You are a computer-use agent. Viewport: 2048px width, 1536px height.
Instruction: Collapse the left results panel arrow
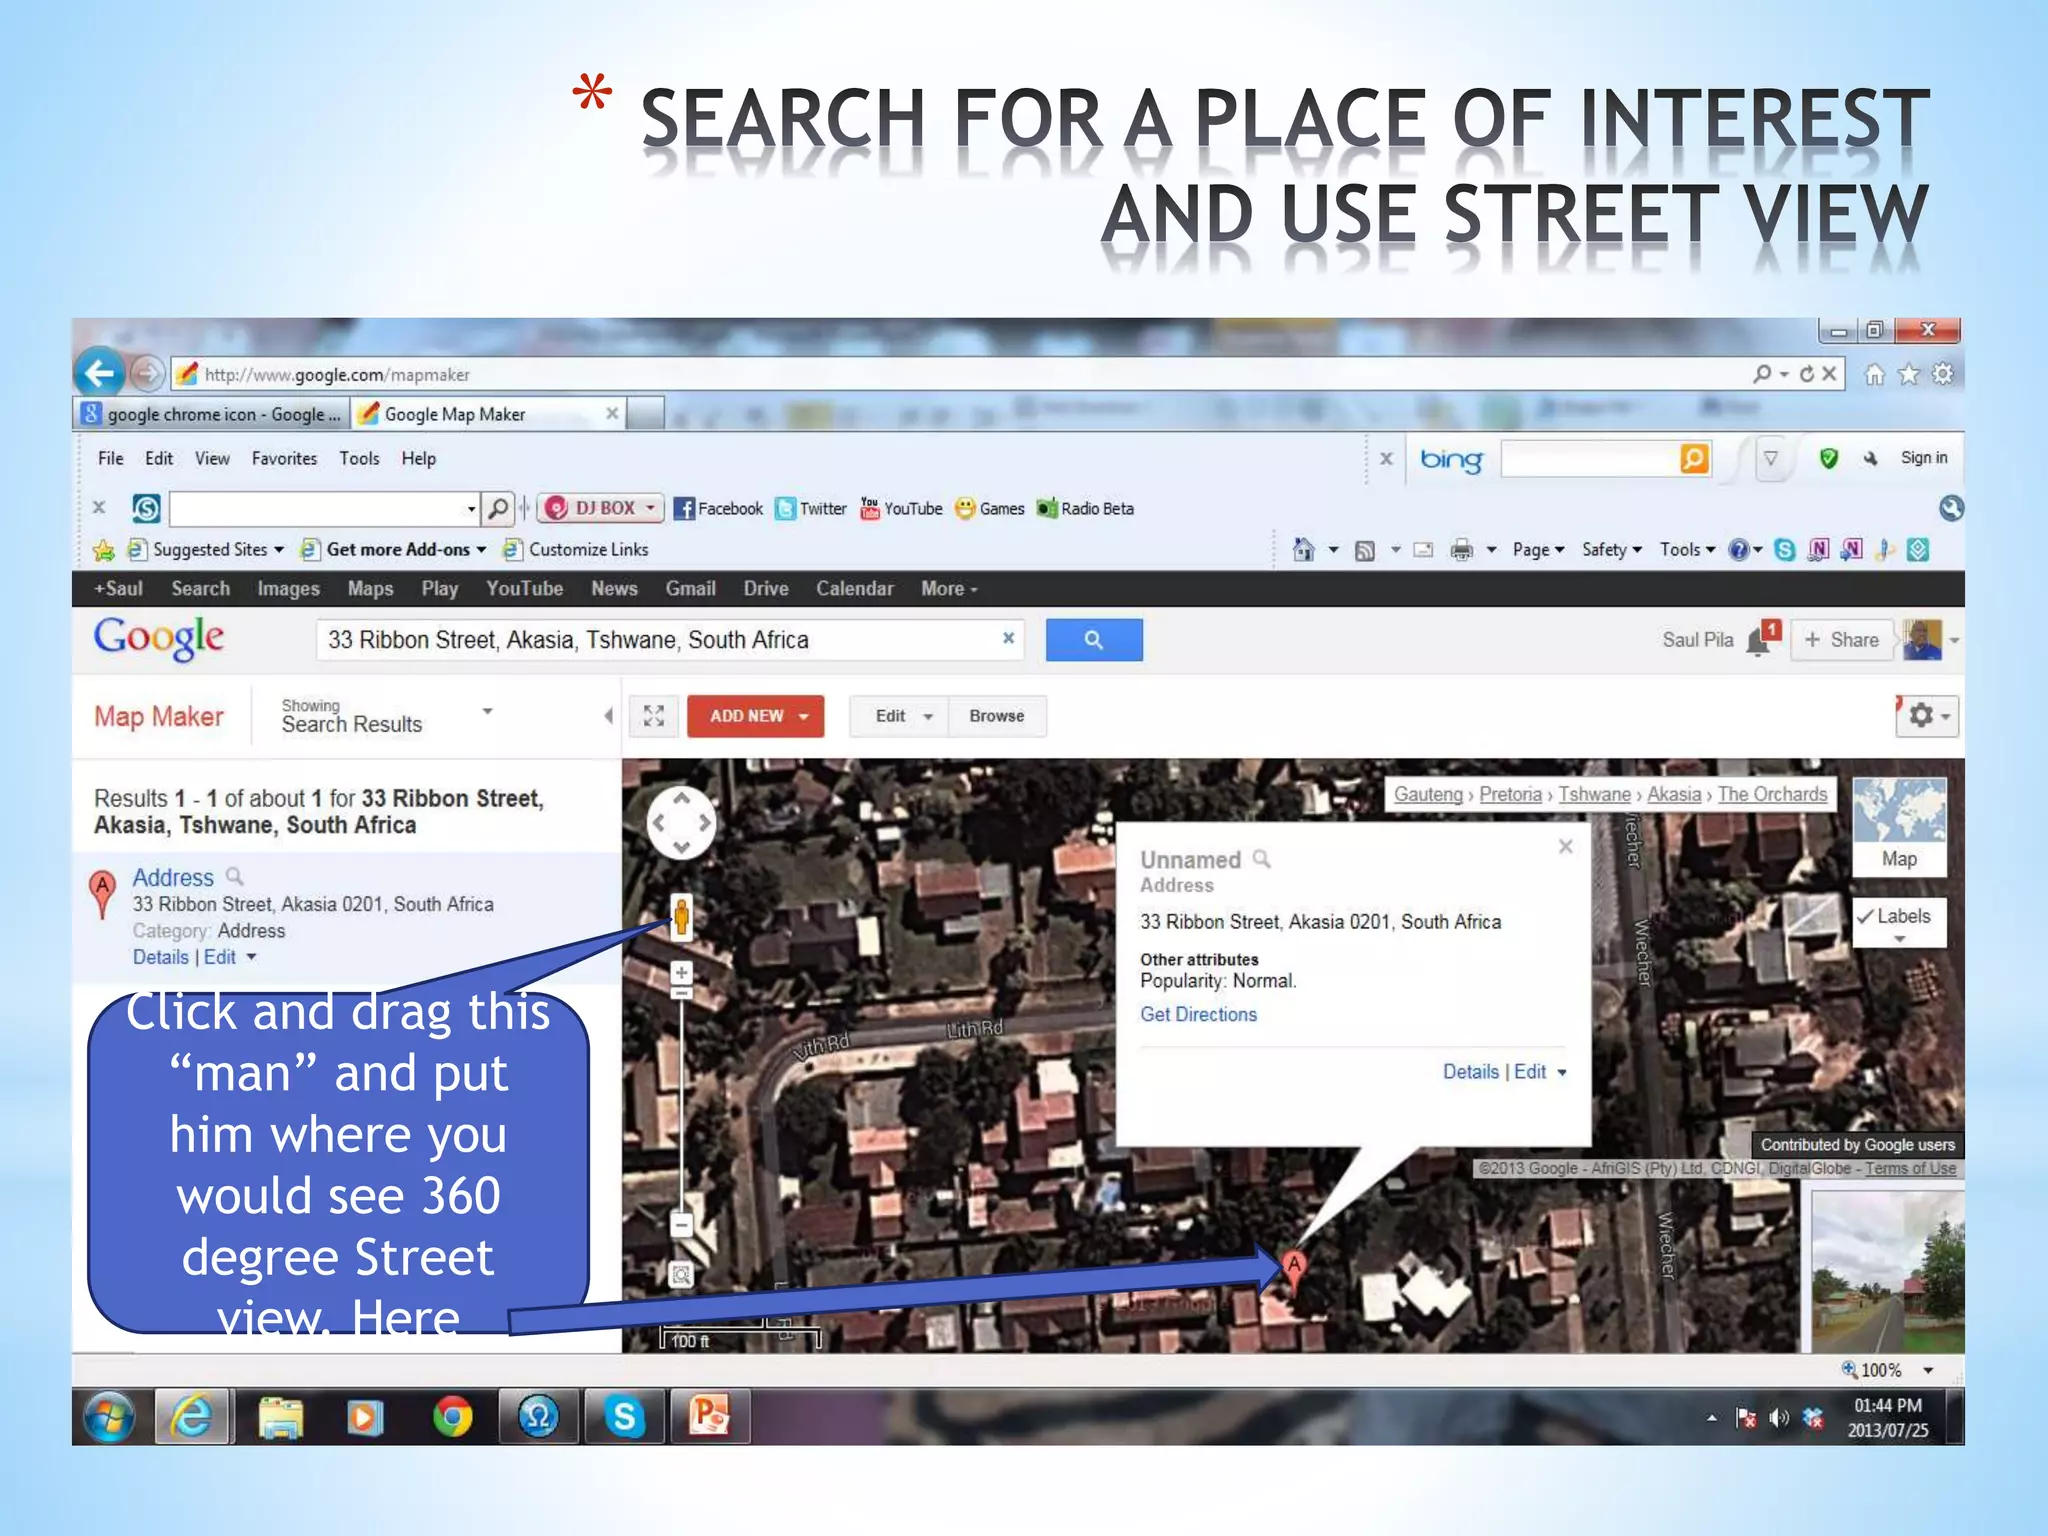608,716
